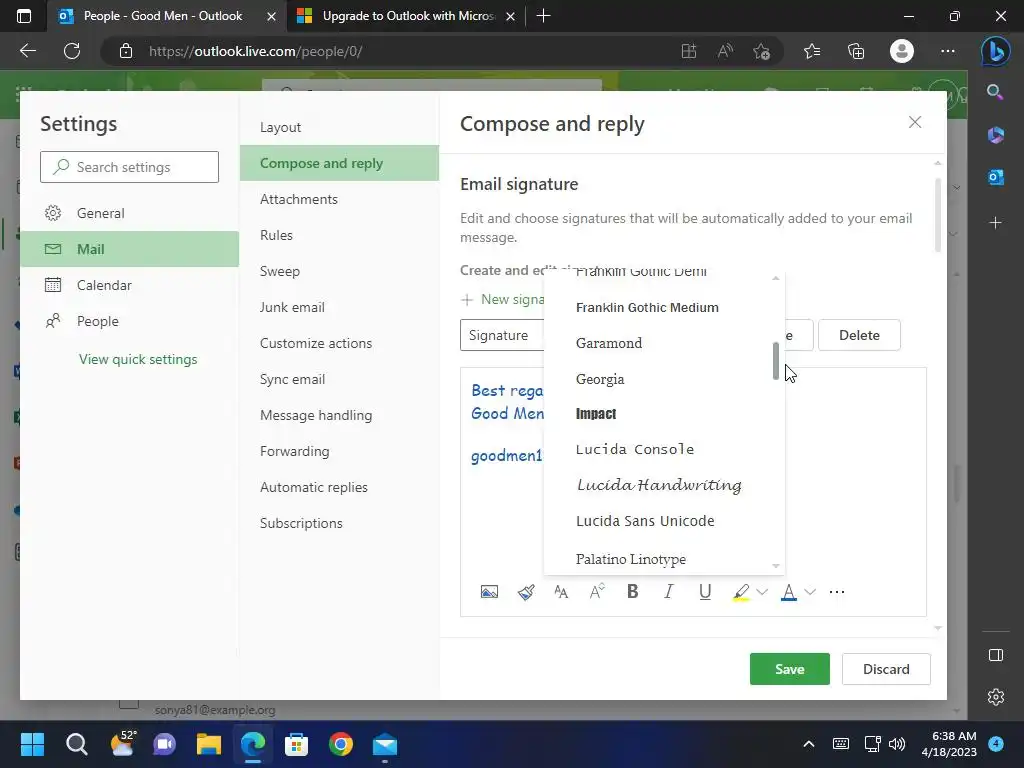Open General settings category
Viewport: 1024px width, 768px height.
pyautogui.click(x=129, y=213)
